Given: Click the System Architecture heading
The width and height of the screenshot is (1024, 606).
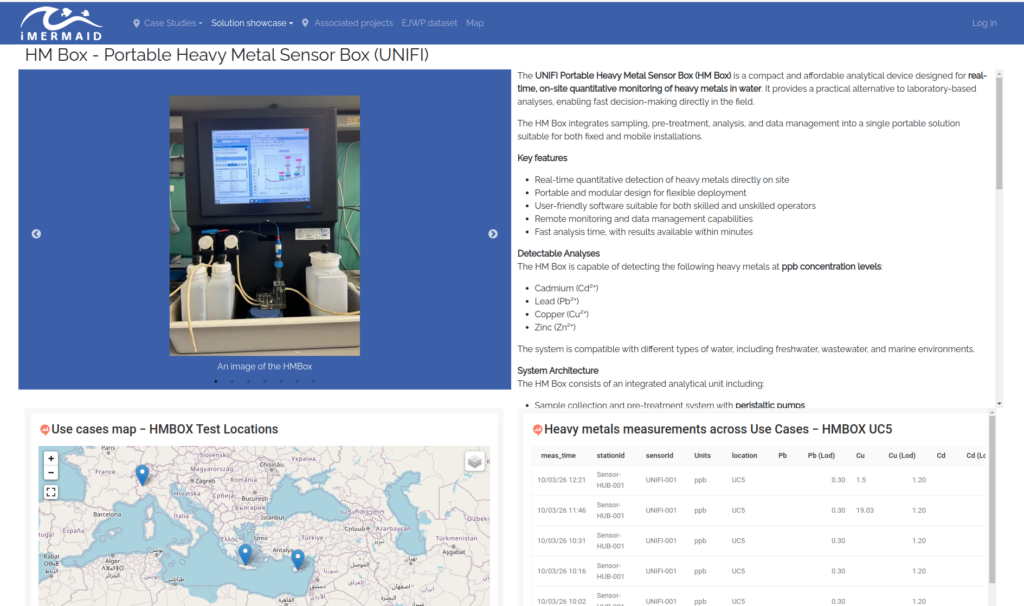Looking at the screenshot, I should click(558, 370).
